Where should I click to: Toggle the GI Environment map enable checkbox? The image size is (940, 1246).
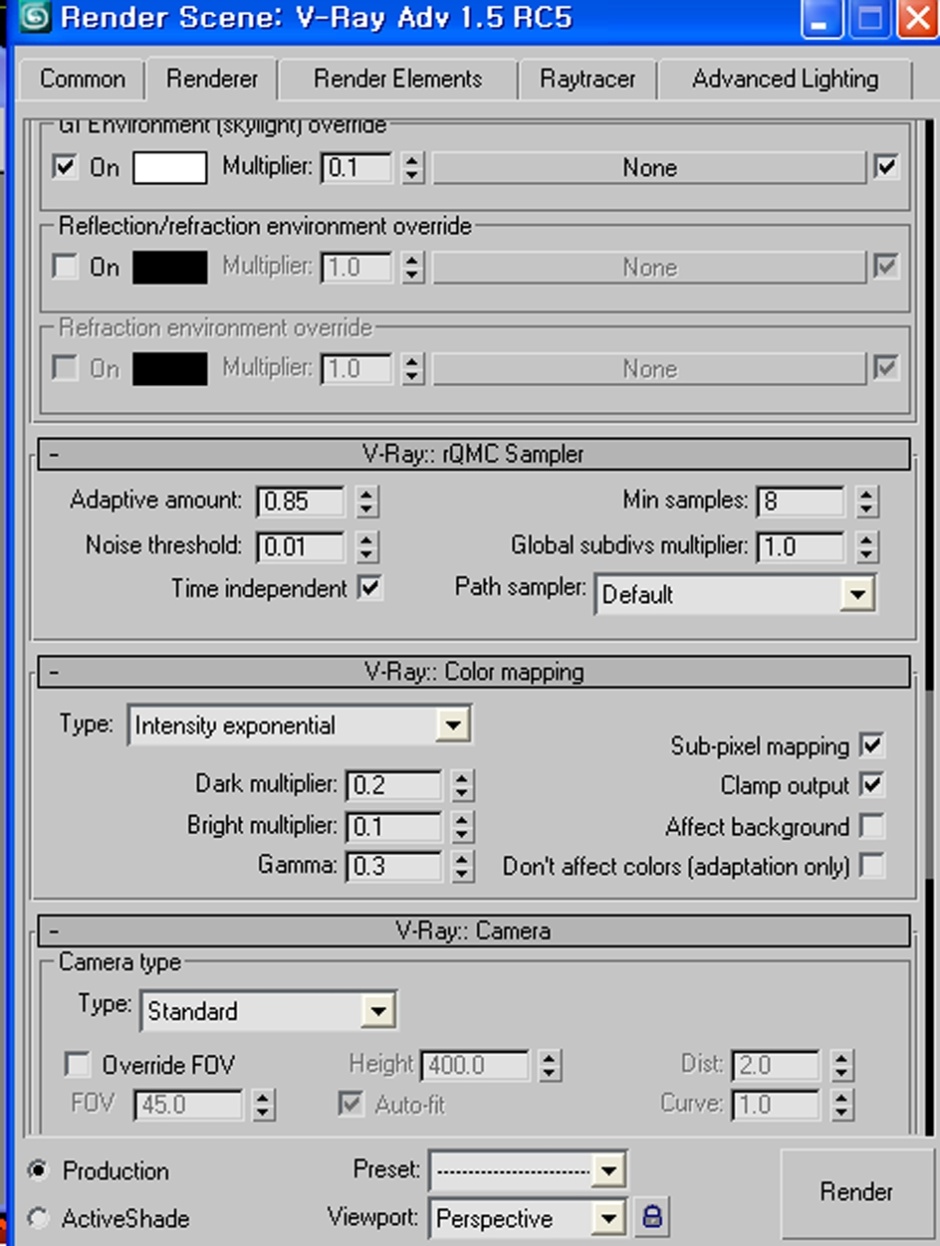(886, 167)
